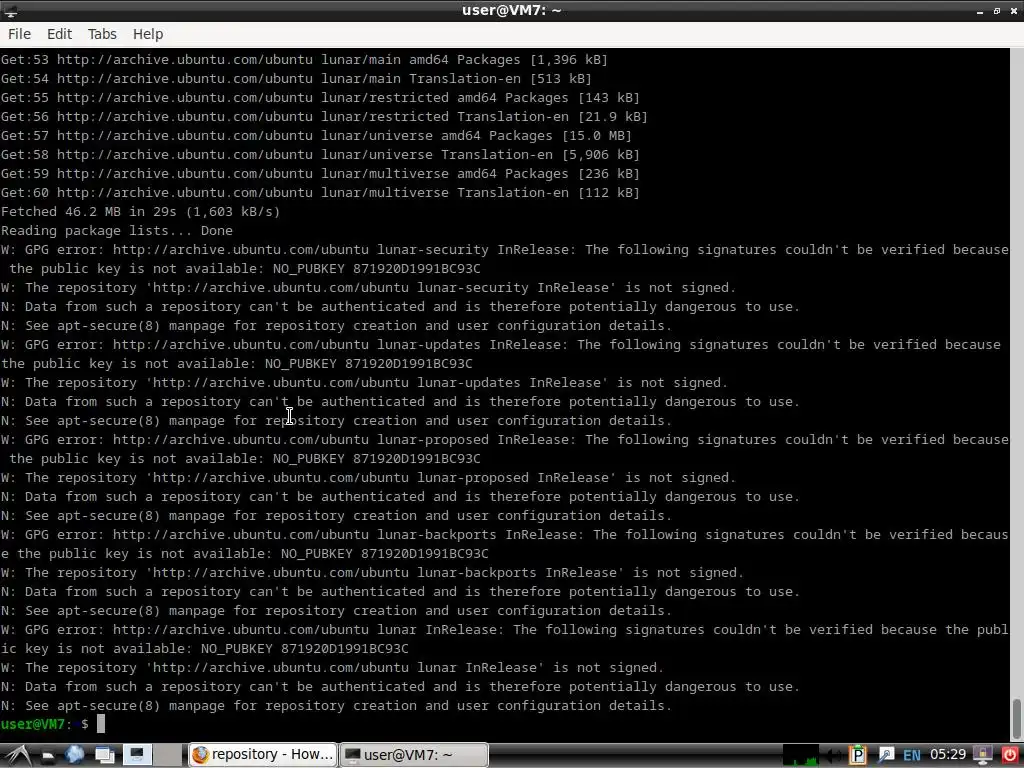The image size is (1024, 768).
Task: Click the 'Fetched 46.2 MB in 29s' line
Action: click(140, 212)
